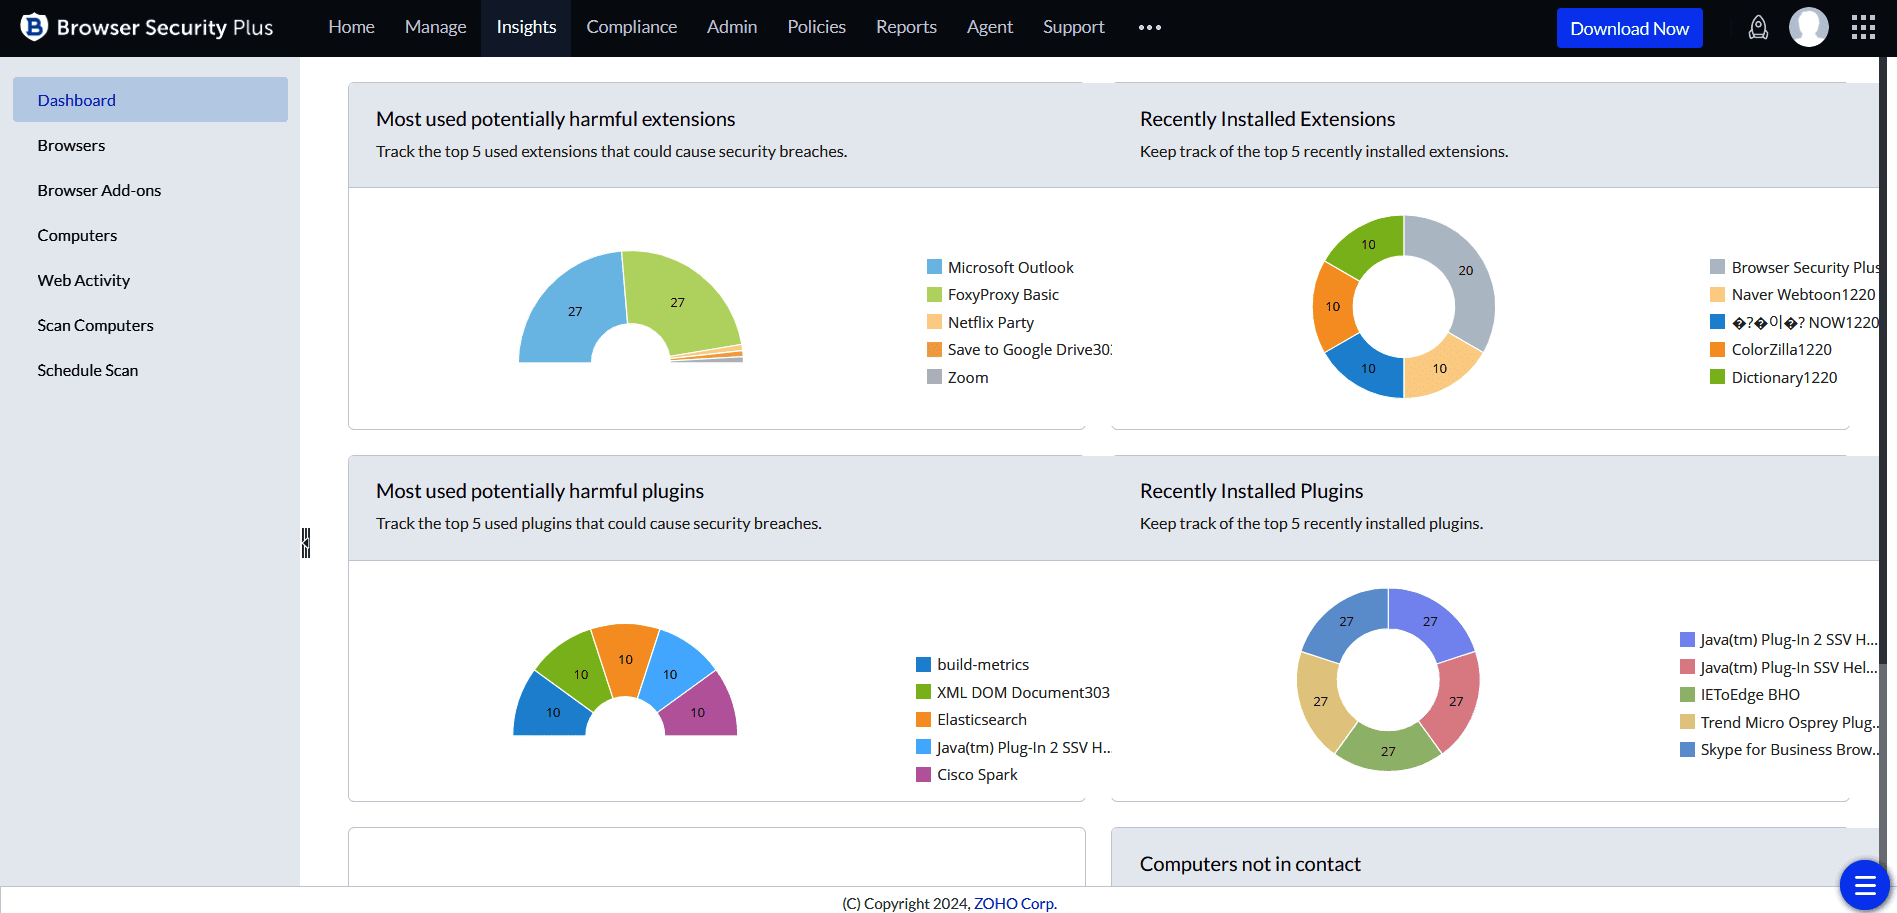Click the blue floating menu button
The image size is (1897, 913).
(x=1864, y=885)
